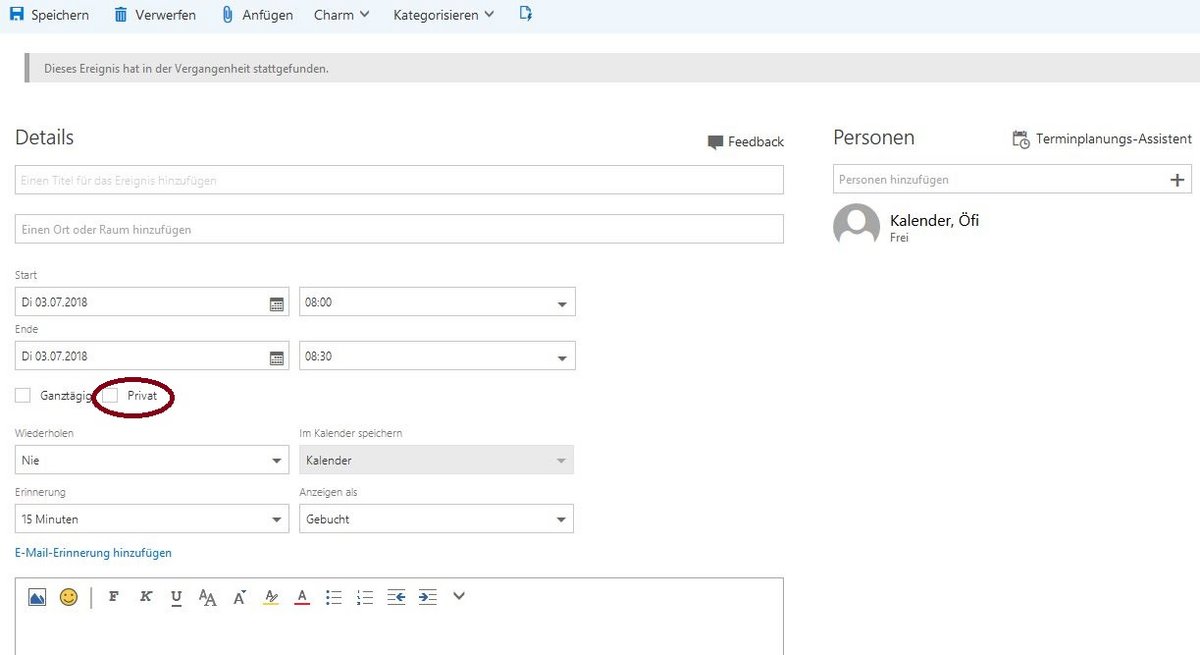Mark the event as Privat
Viewport: 1200px width, 655px height.
[x=110, y=396]
